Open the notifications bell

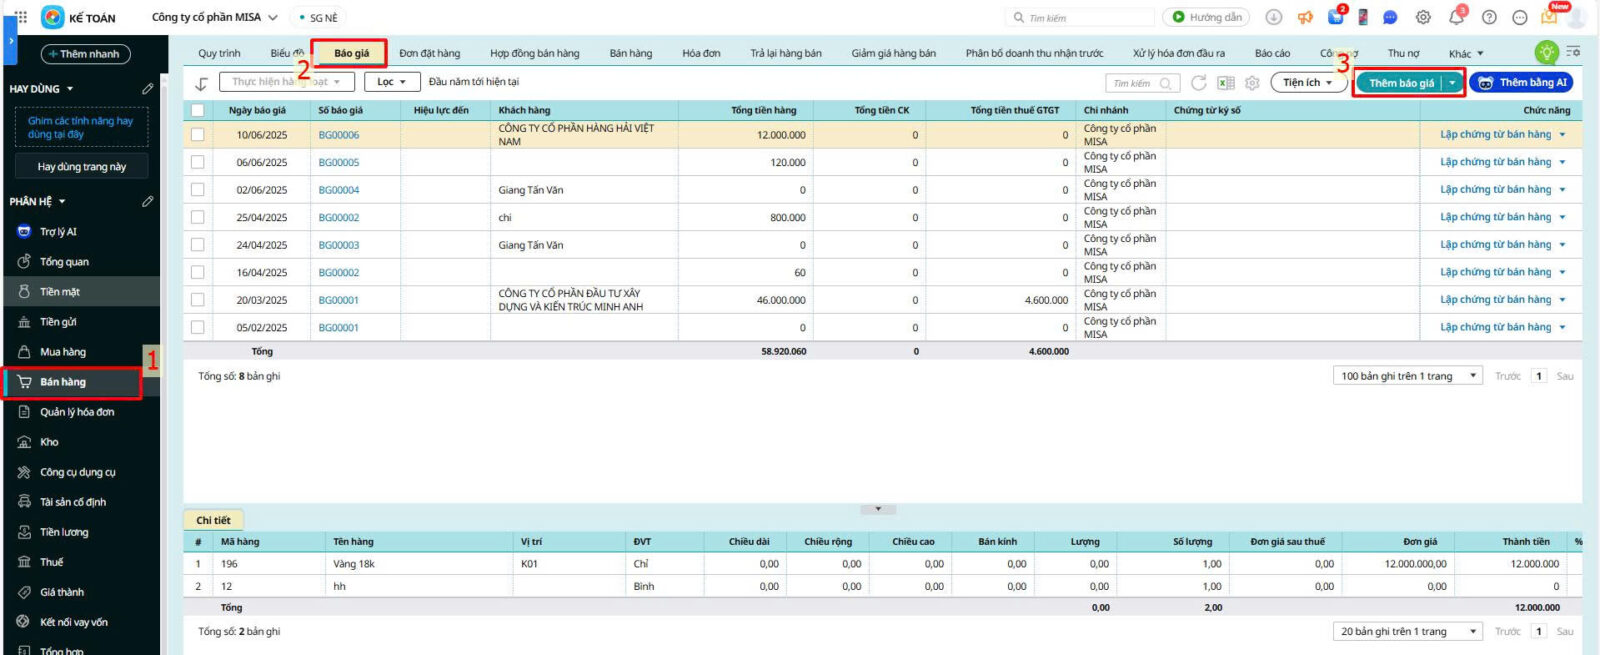(x=1456, y=17)
